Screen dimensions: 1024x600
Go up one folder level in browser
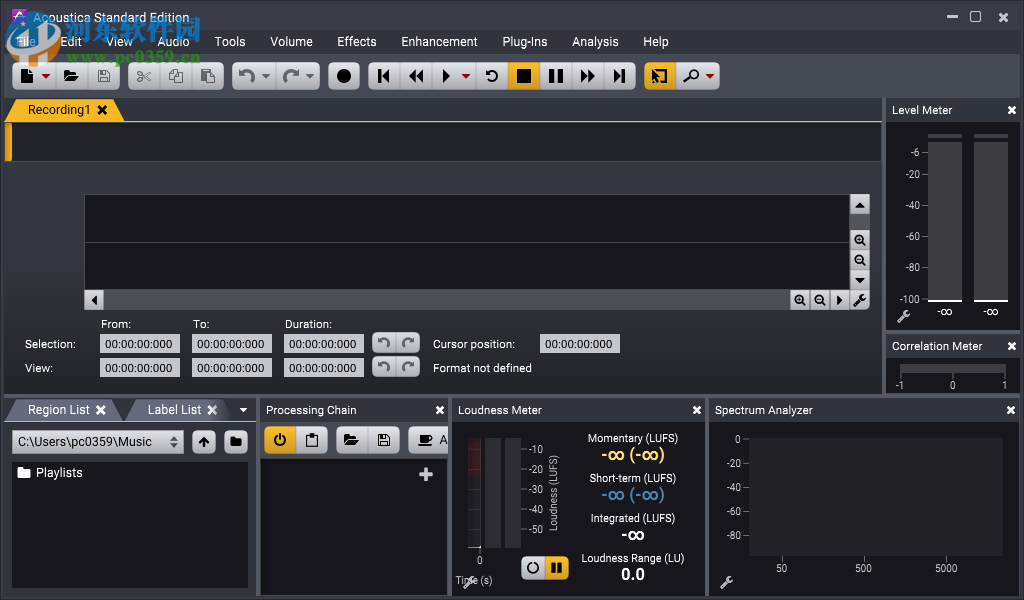click(x=204, y=441)
